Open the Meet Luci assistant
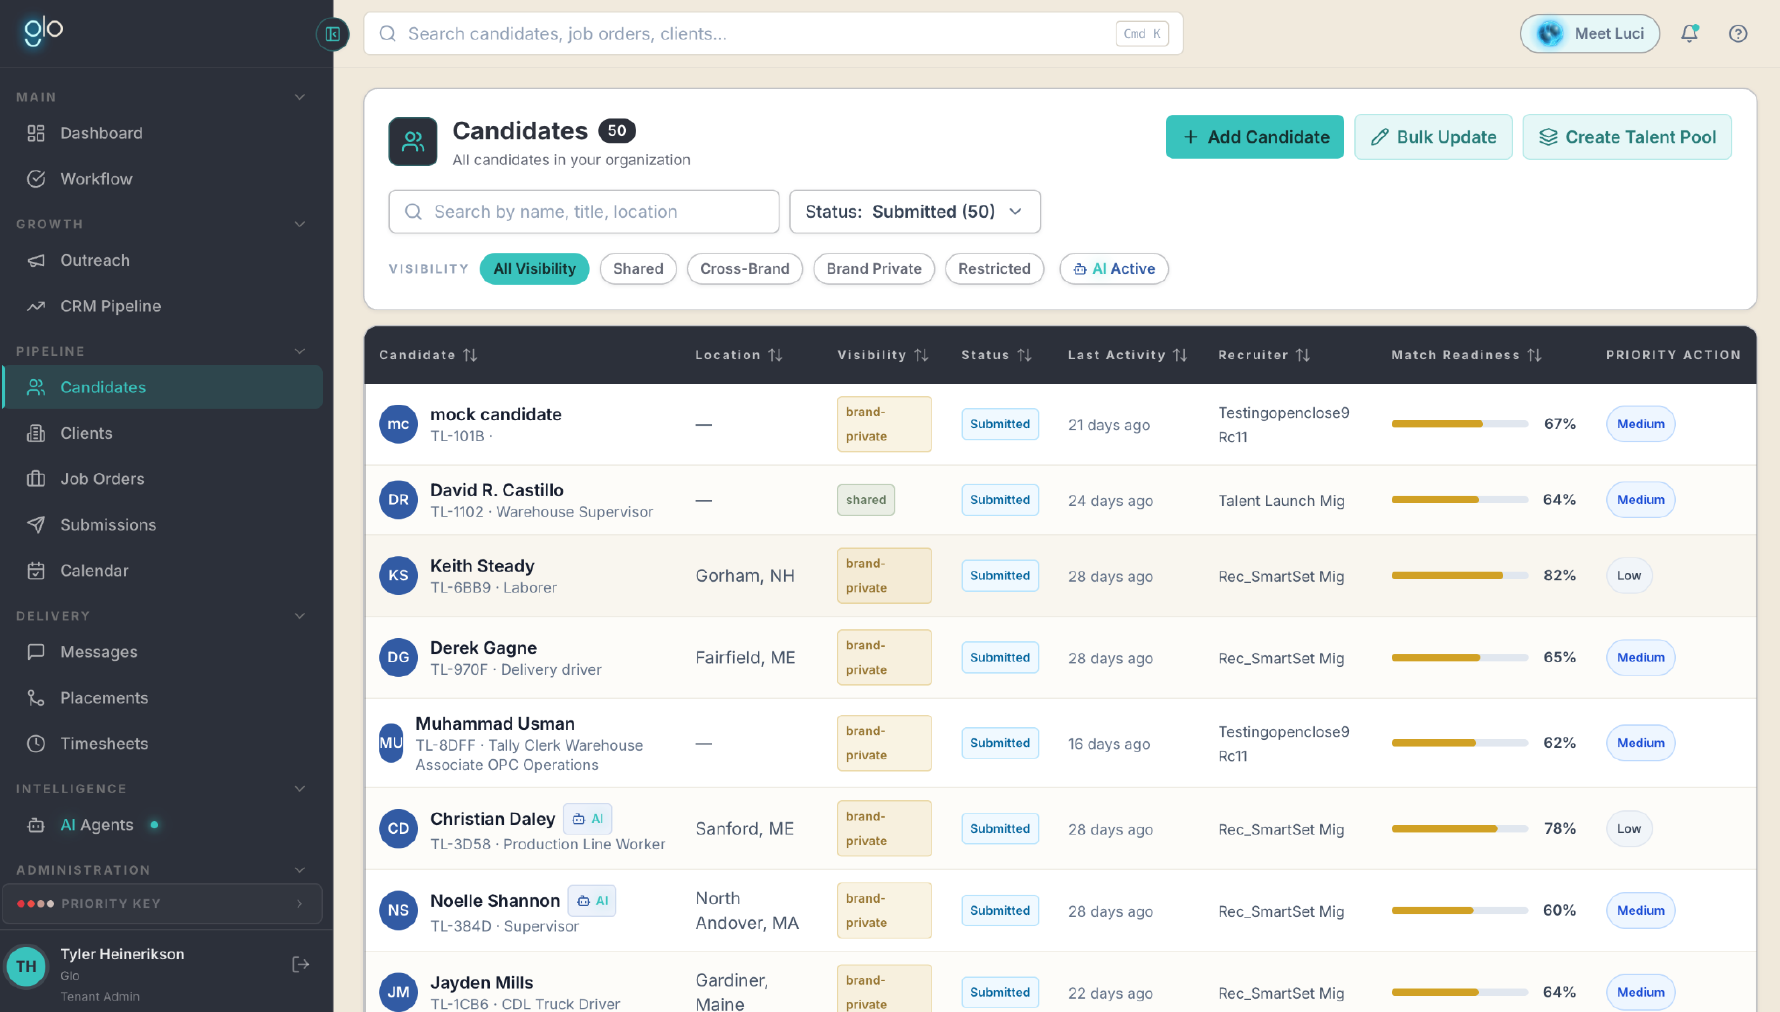 tap(1590, 33)
